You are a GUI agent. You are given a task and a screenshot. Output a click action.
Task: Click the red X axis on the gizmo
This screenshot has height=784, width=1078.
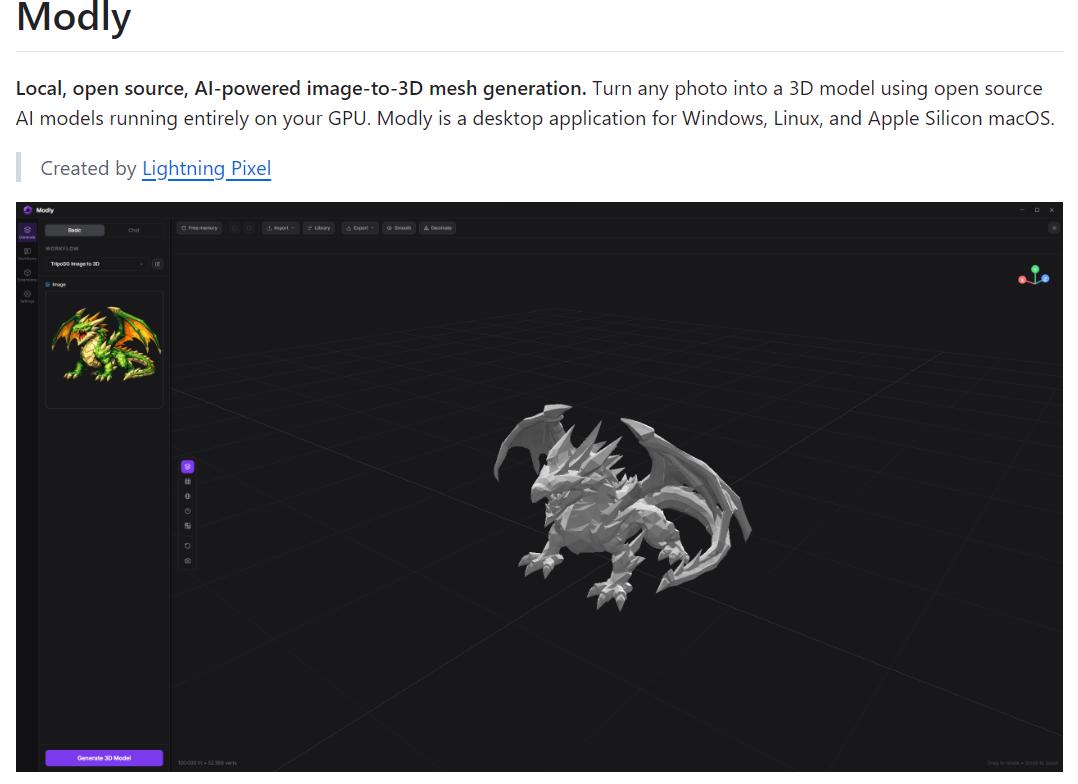[x=1022, y=280]
